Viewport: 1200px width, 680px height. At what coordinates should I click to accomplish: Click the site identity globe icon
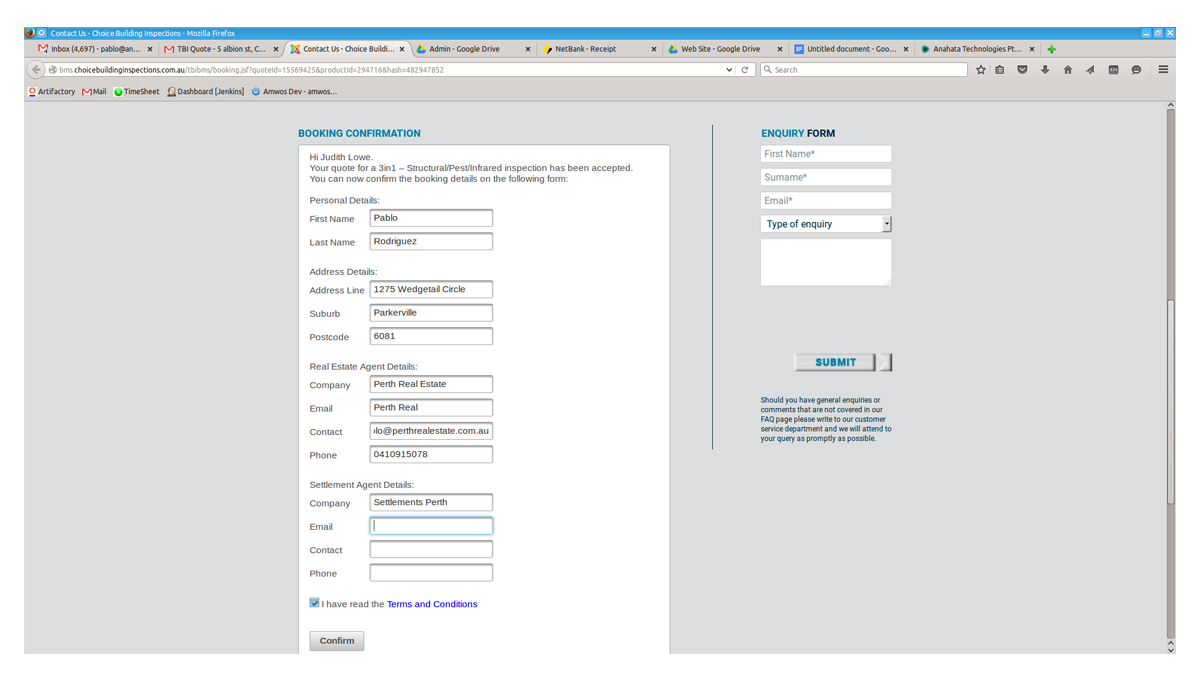53,70
